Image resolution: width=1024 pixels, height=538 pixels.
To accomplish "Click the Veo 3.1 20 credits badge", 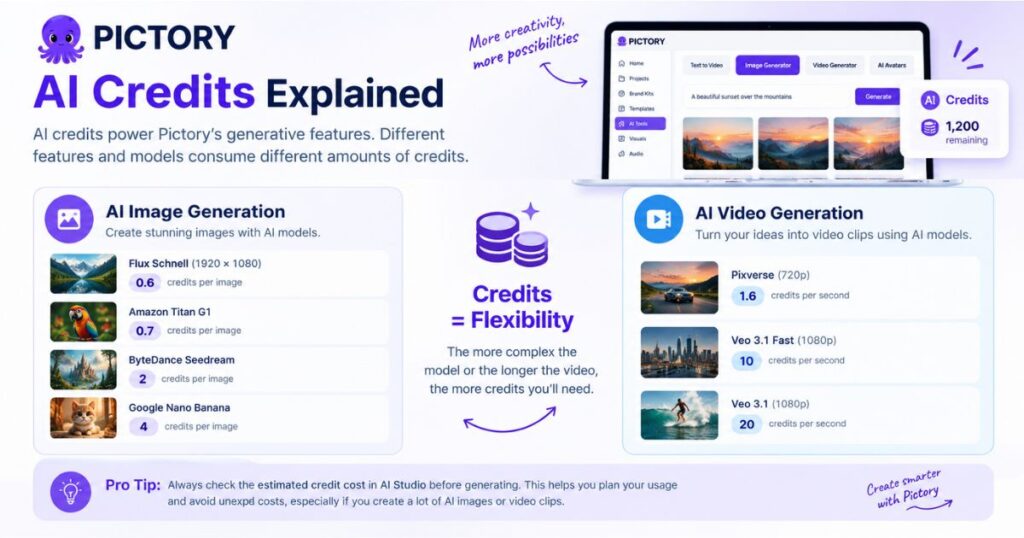I will point(747,424).
